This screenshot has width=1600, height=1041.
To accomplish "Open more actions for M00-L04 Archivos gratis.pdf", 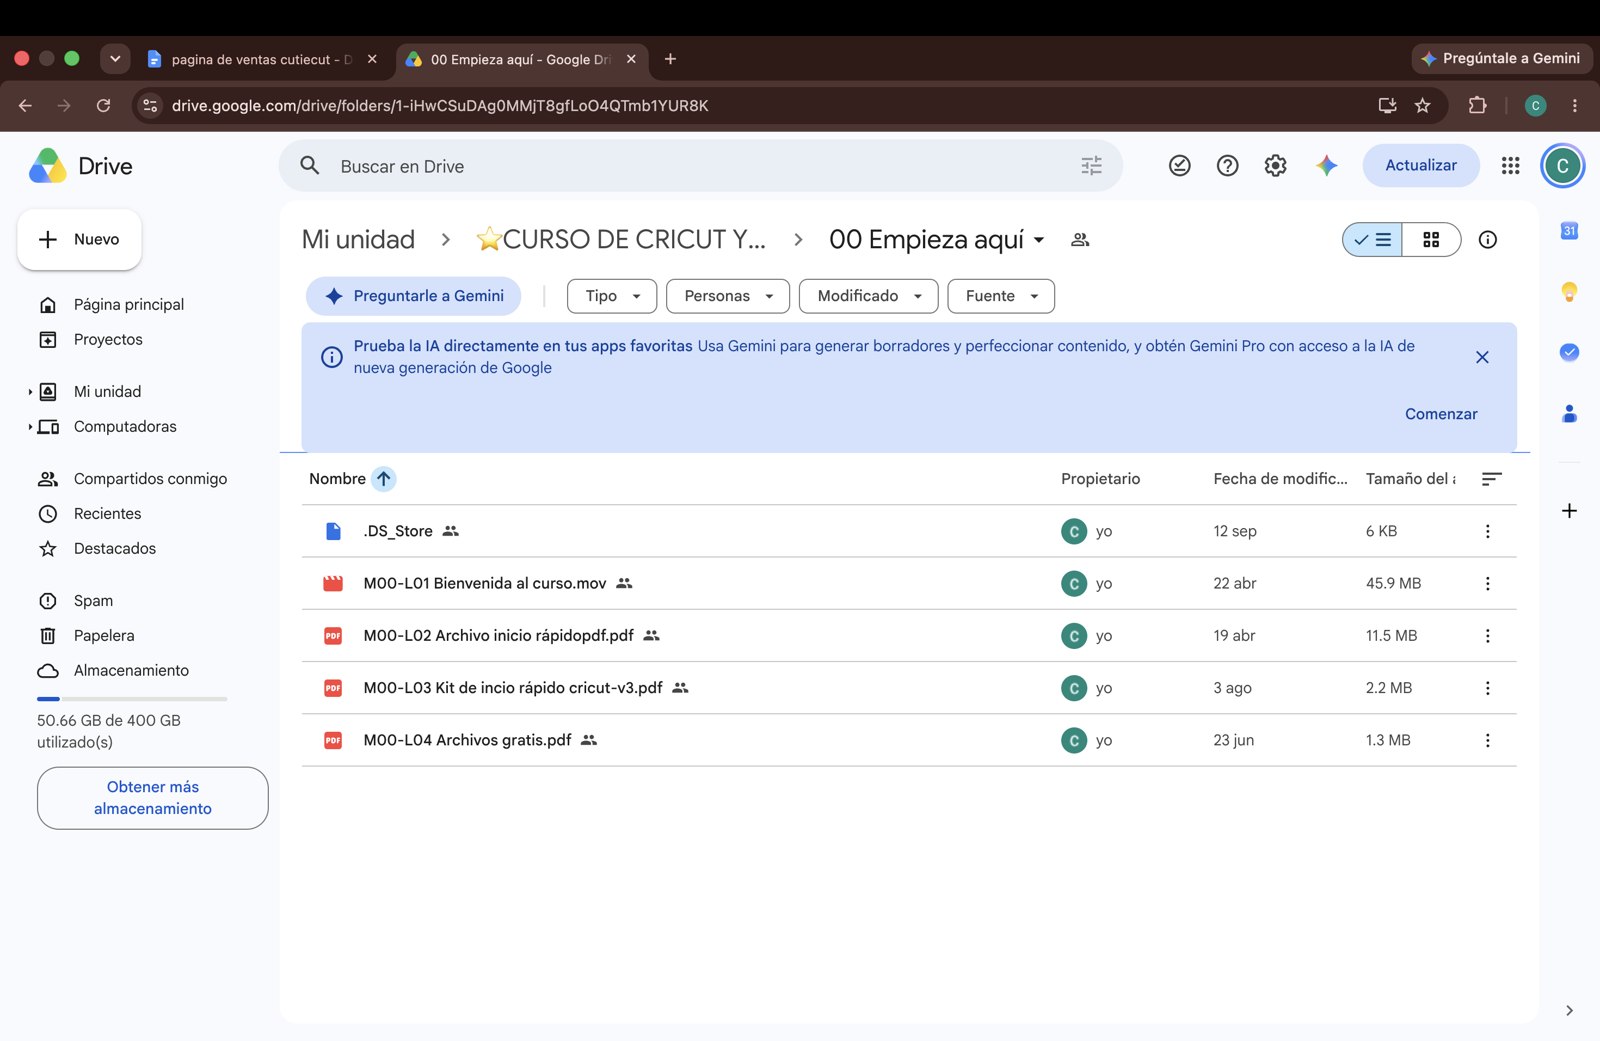I will pyautogui.click(x=1487, y=740).
